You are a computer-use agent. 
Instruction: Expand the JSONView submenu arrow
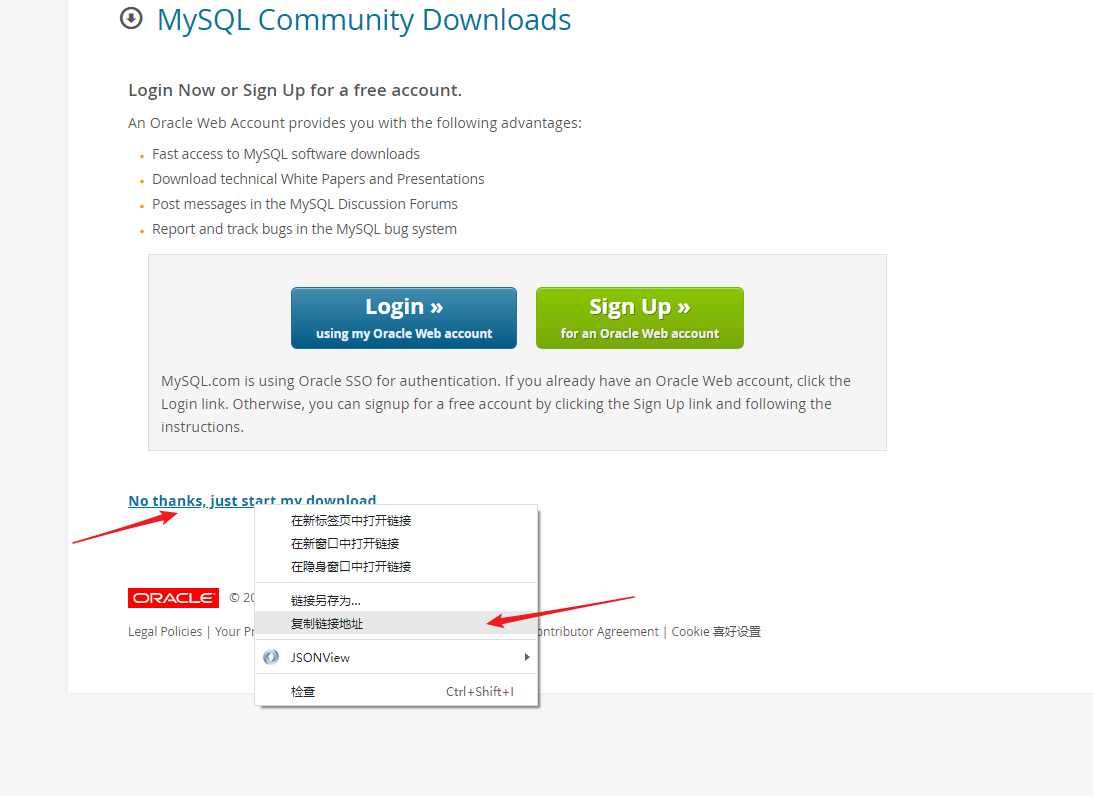point(527,657)
